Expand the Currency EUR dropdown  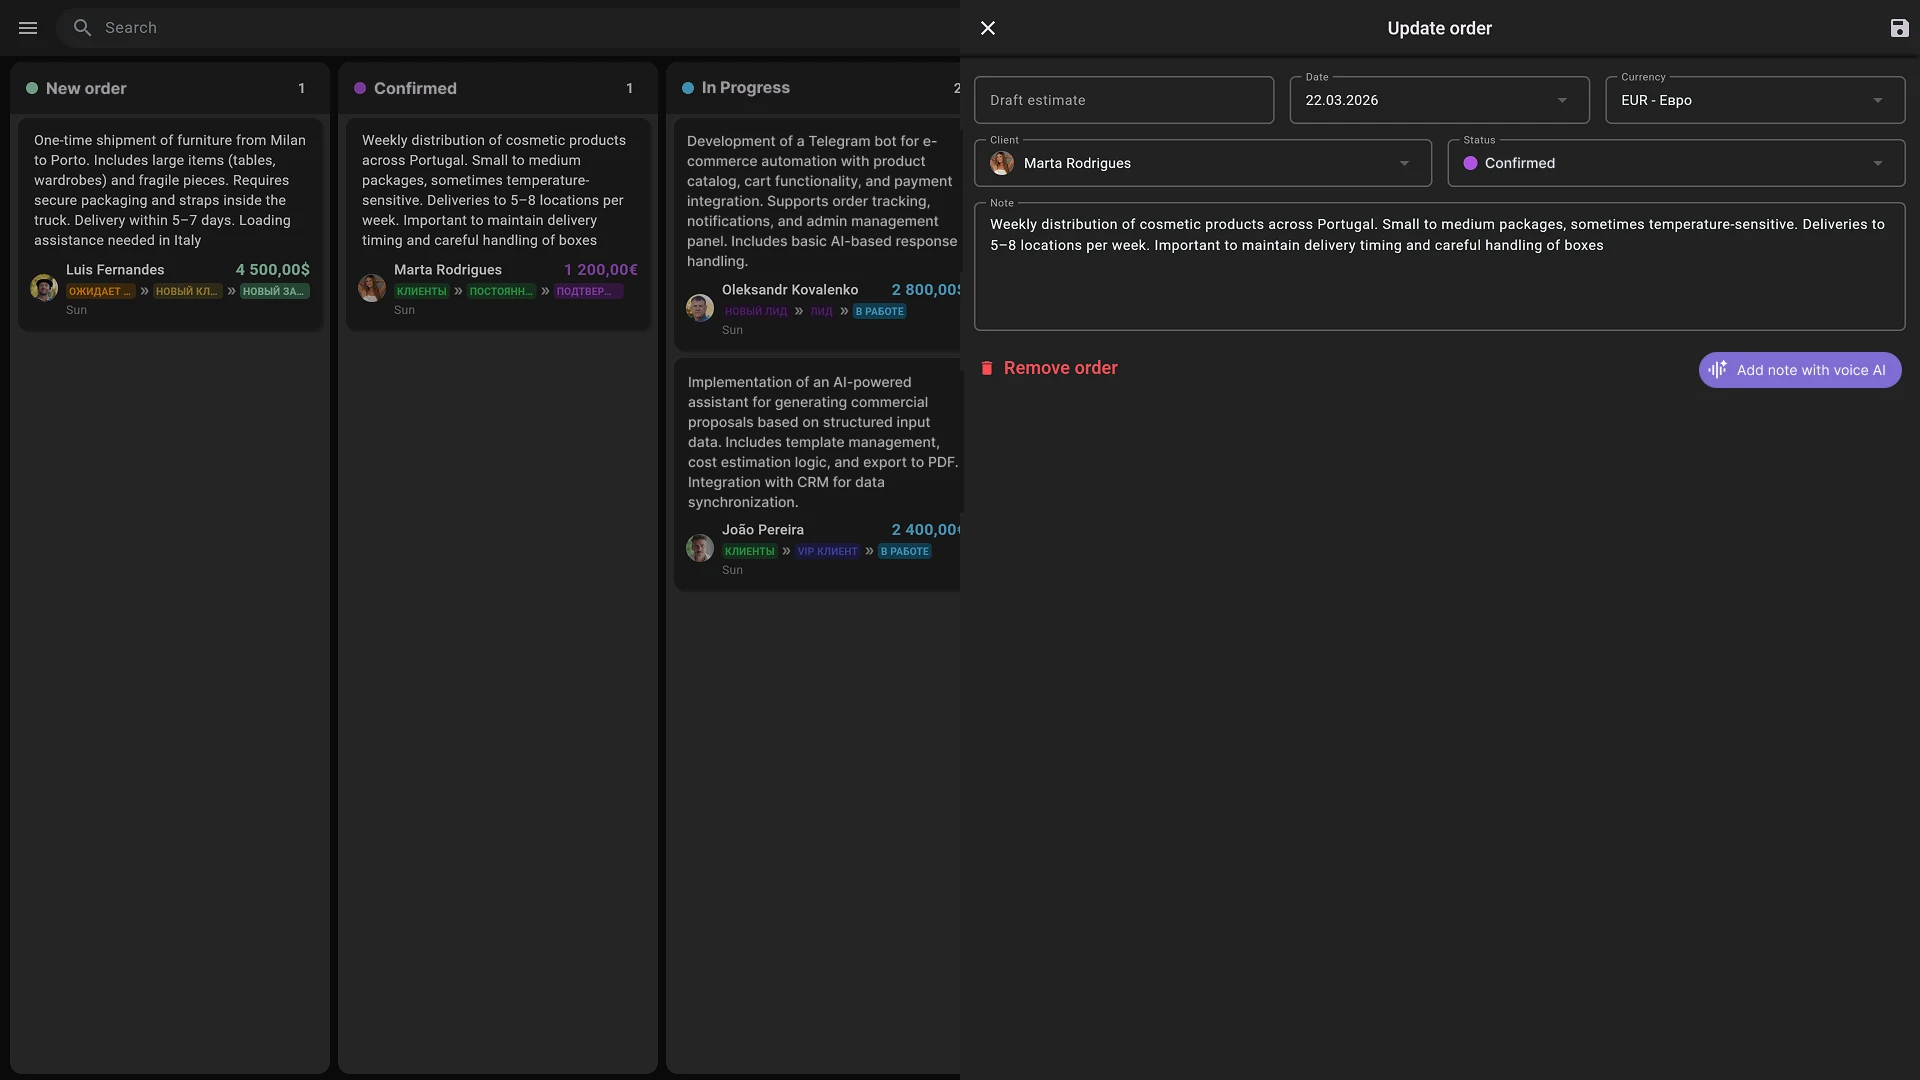pyautogui.click(x=1877, y=100)
